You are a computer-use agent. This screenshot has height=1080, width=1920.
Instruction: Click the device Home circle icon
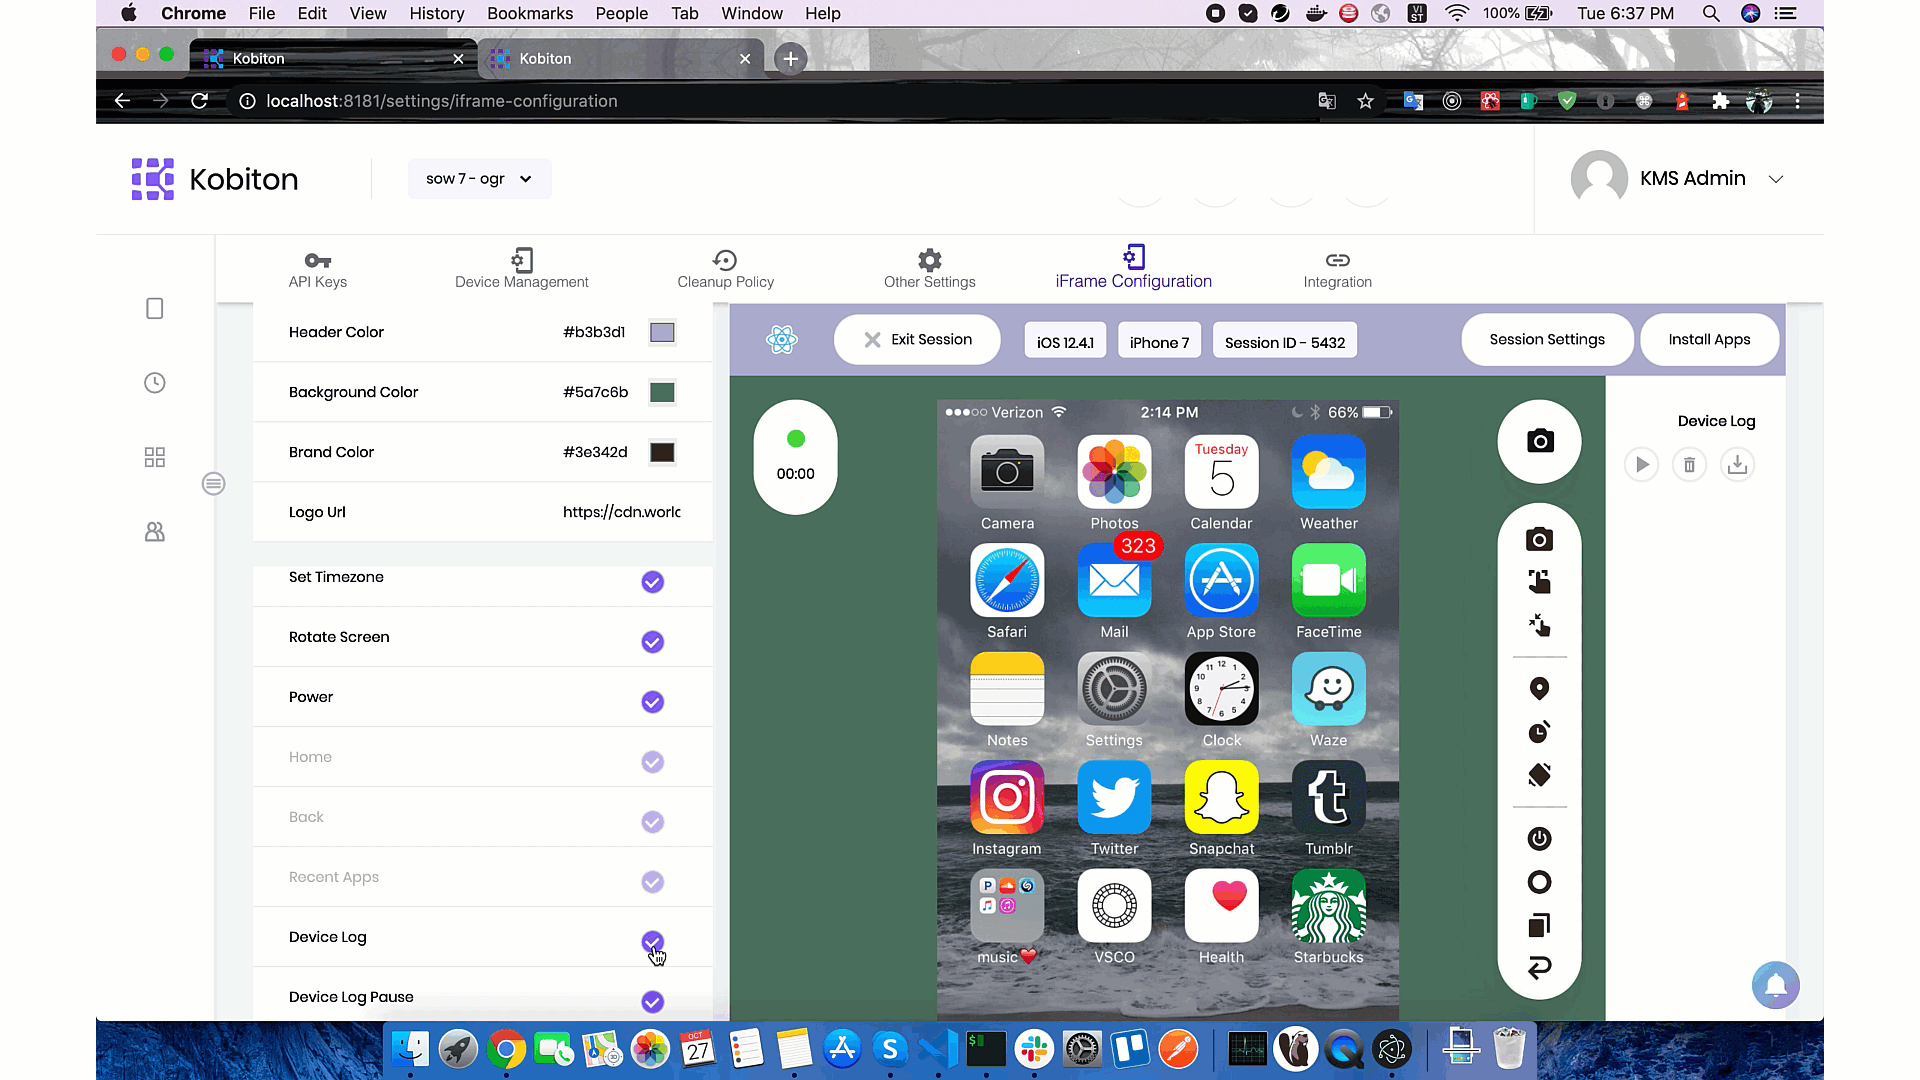[1539, 882]
